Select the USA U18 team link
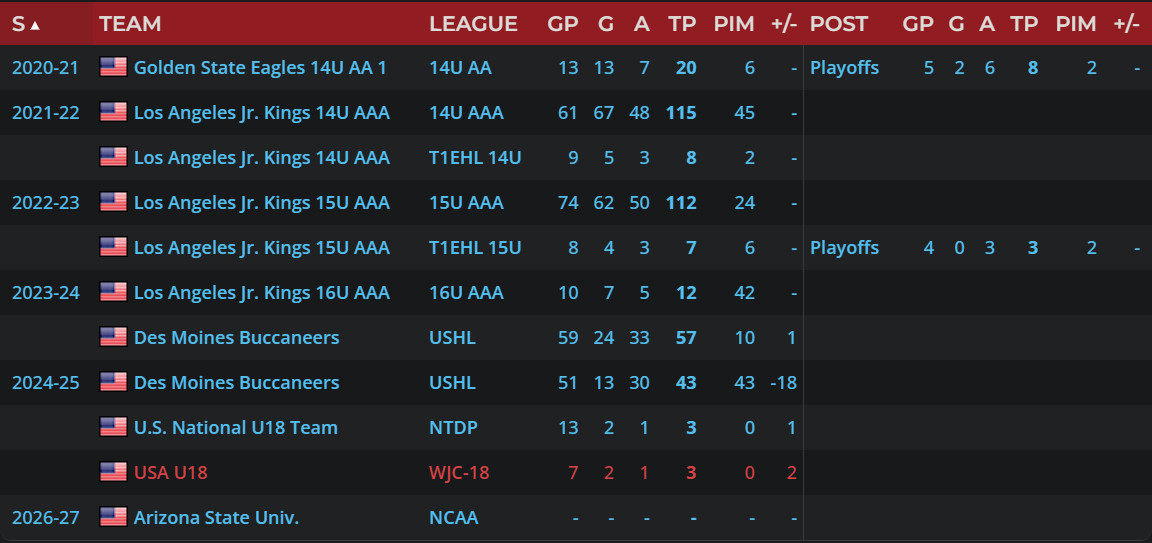The width and height of the screenshot is (1152, 543). tap(170, 473)
